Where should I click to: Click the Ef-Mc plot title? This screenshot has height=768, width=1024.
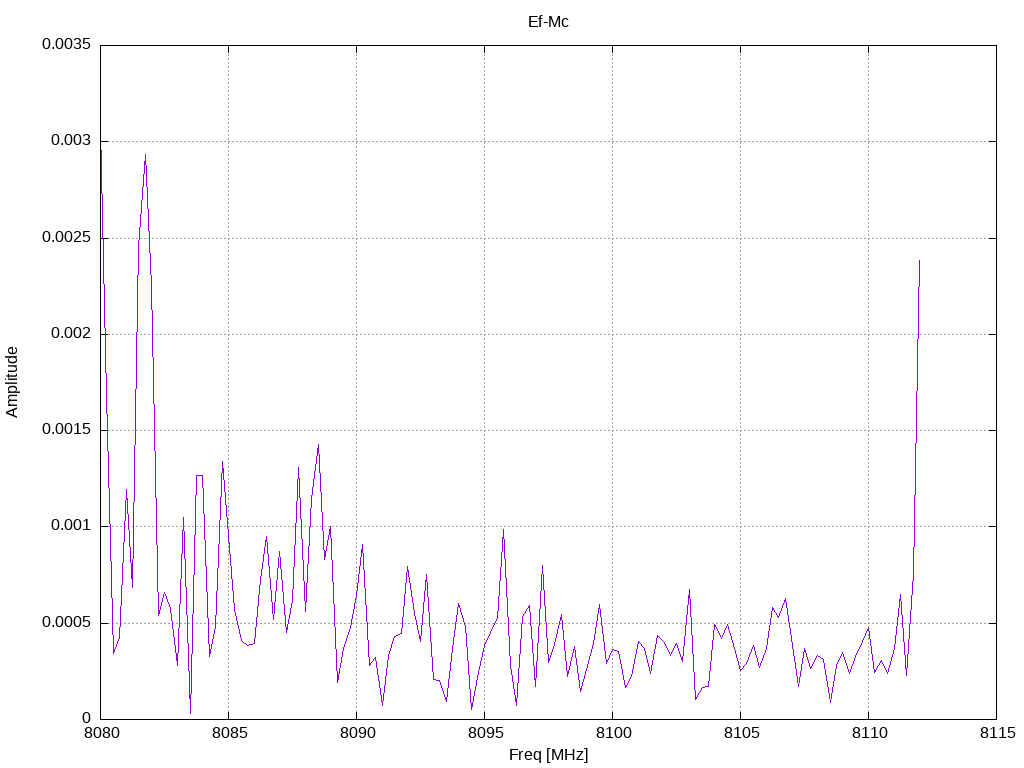coord(548,22)
